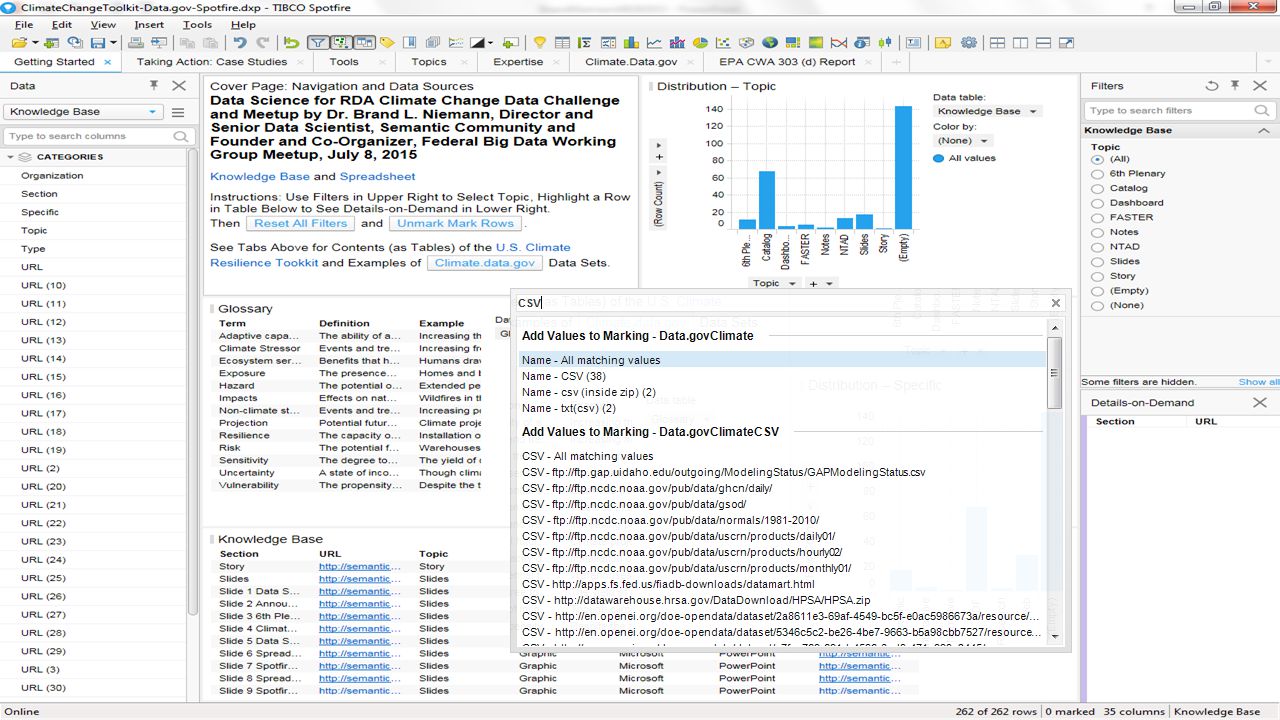The height and width of the screenshot is (720, 1280).
Task: Insert a Treemap visualization
Action: pos(792,43)
